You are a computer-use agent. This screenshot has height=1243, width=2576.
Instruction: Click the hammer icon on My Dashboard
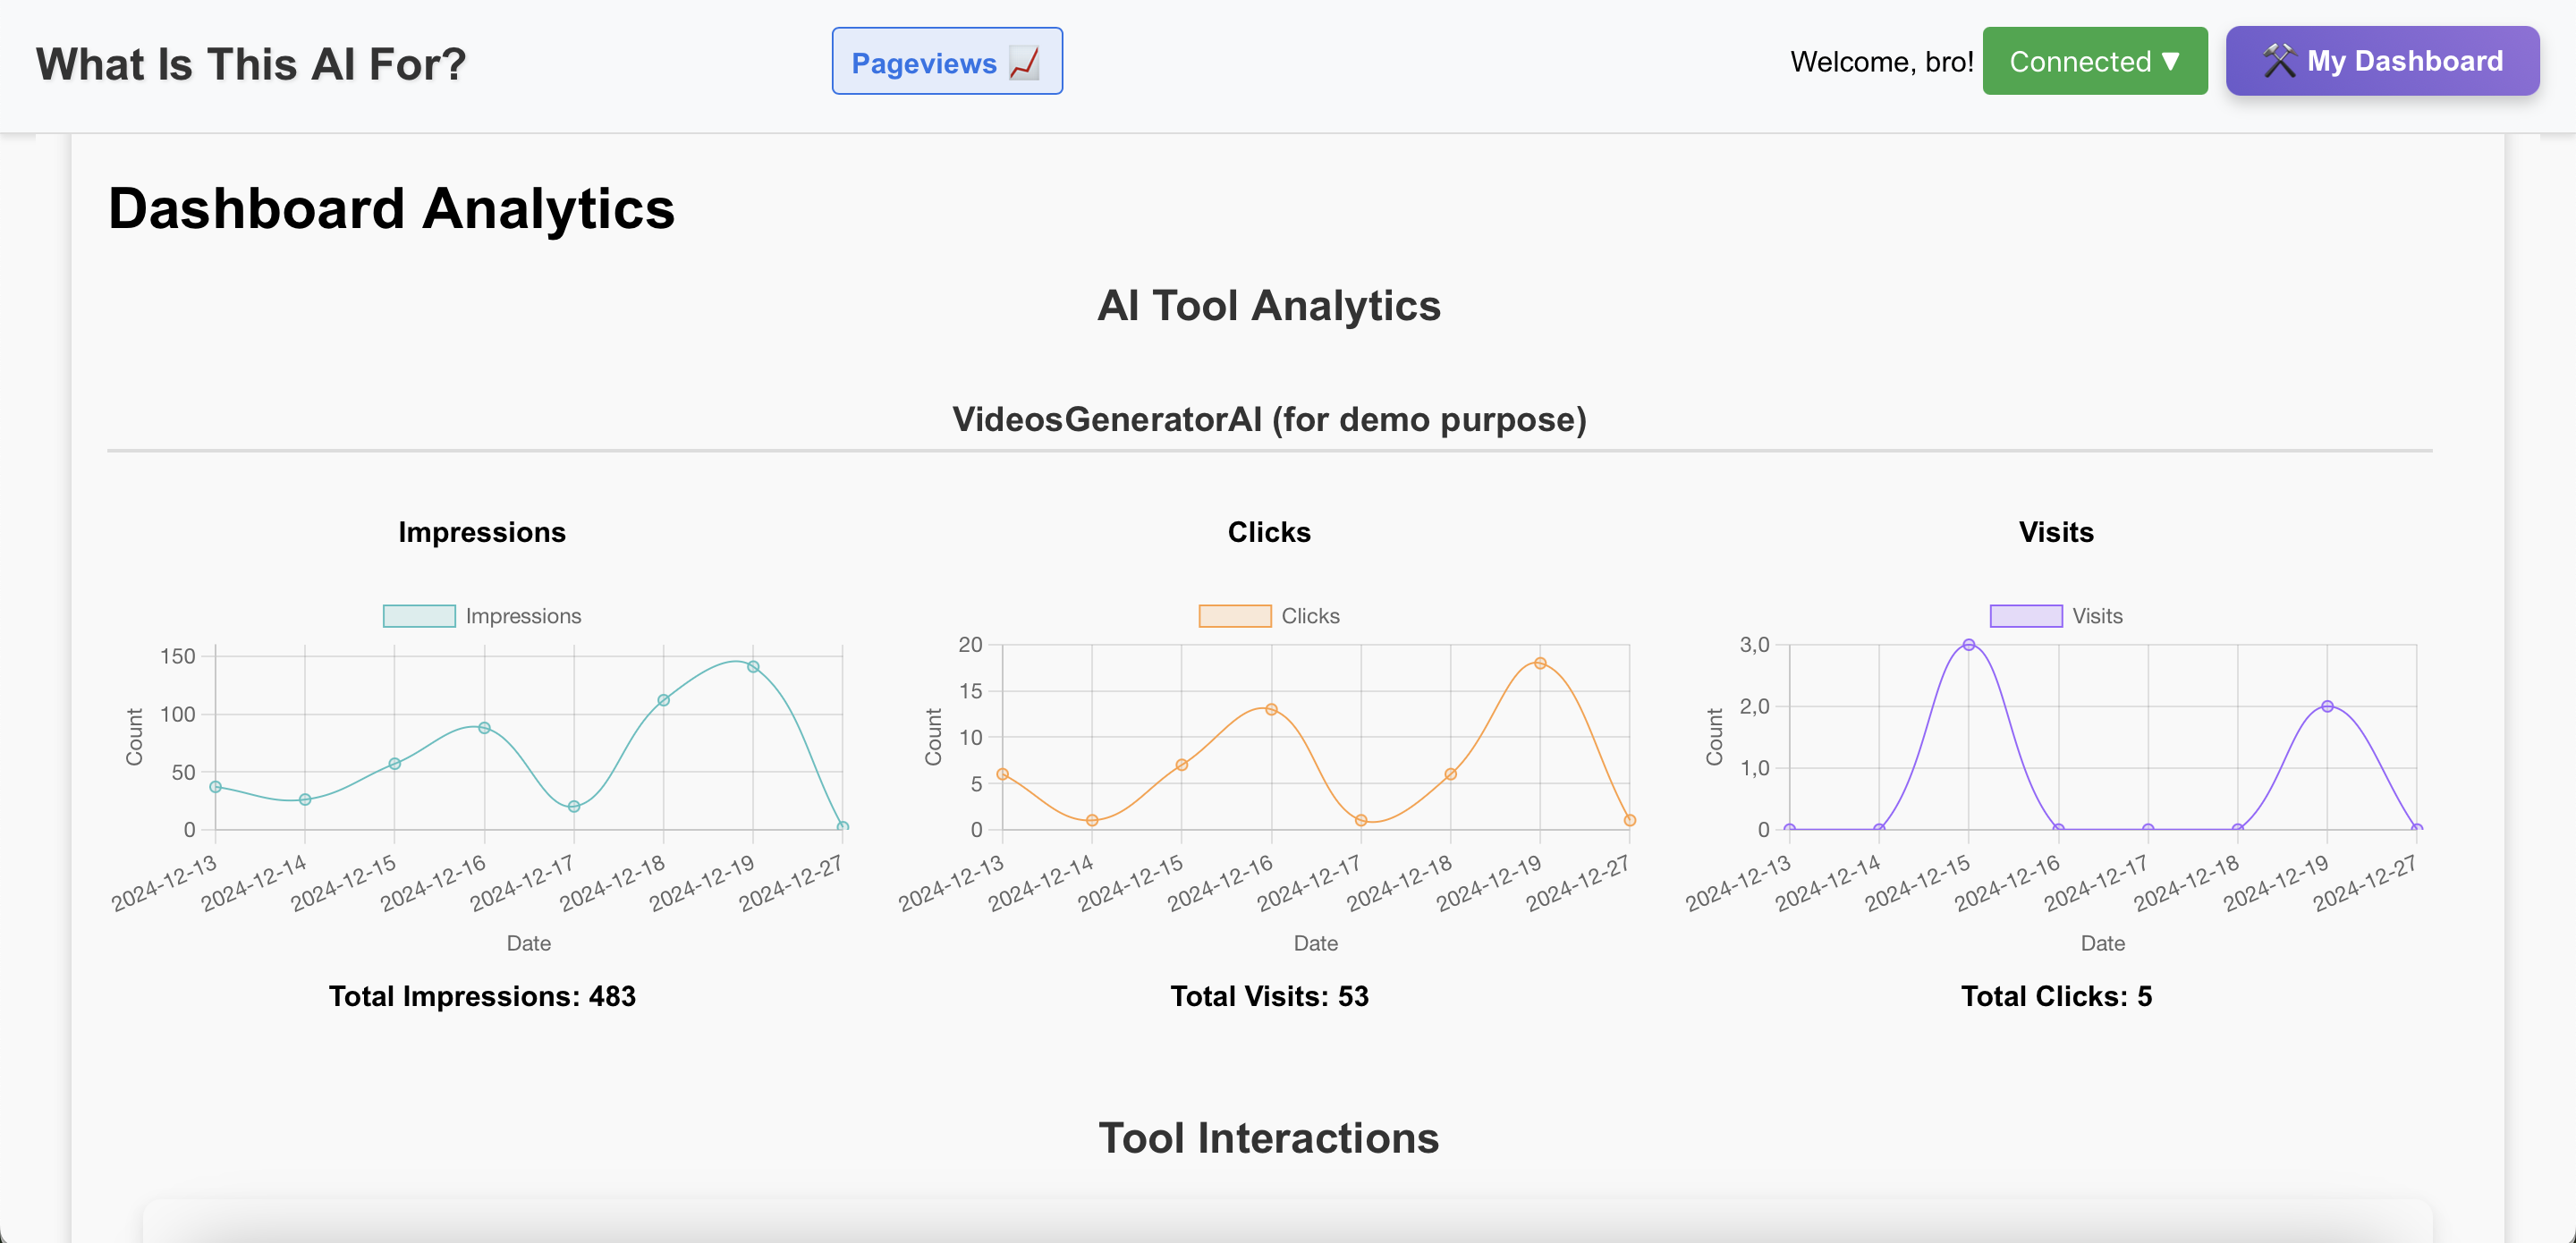click(2279, 61)
